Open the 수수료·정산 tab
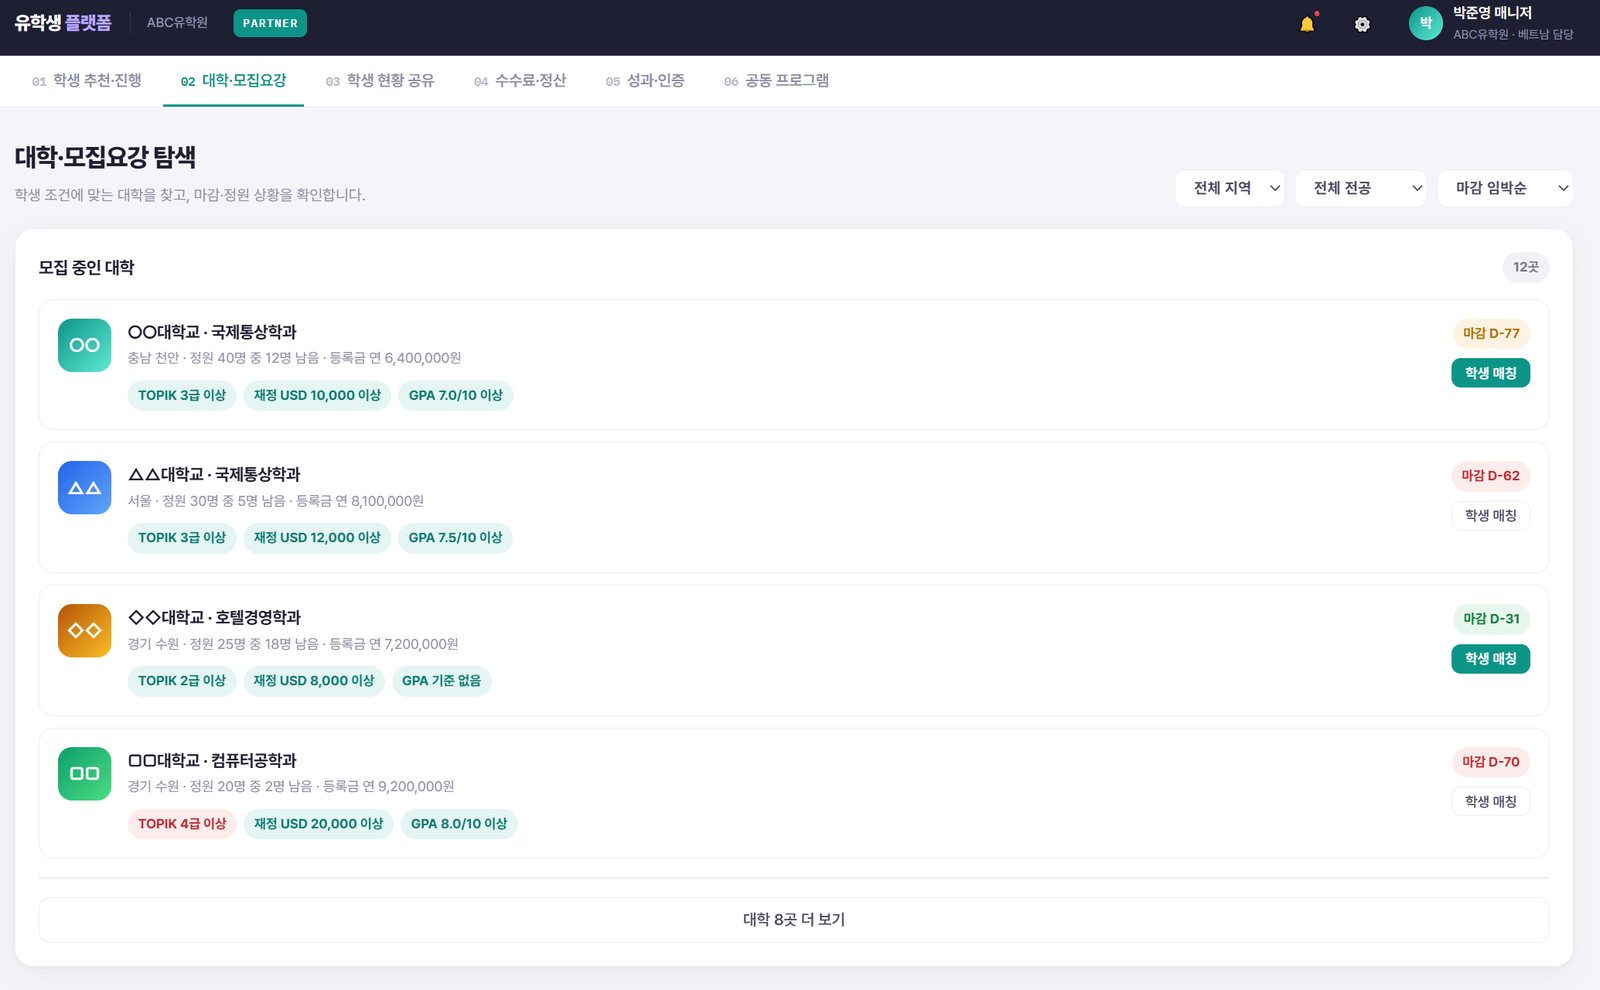This screenshot has height=990, width=1600. (520, 81)
